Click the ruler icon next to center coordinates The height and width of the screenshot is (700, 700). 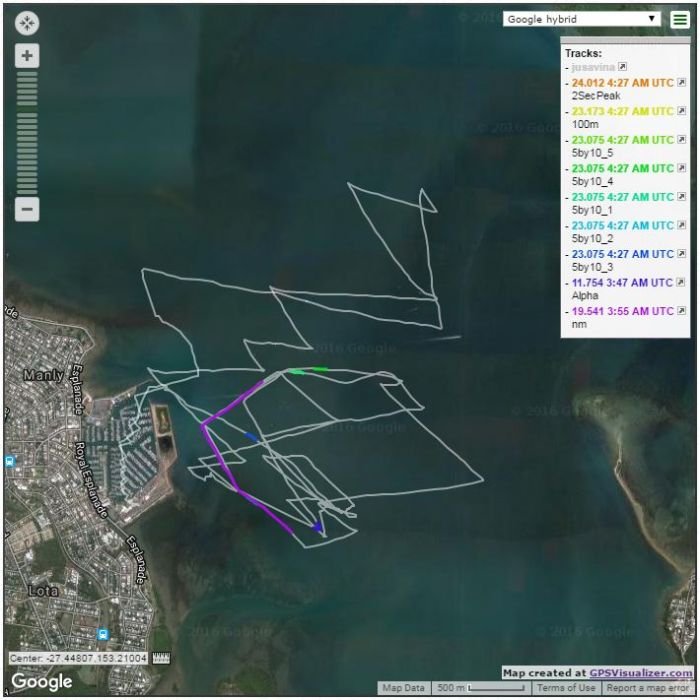pos(161,658)
